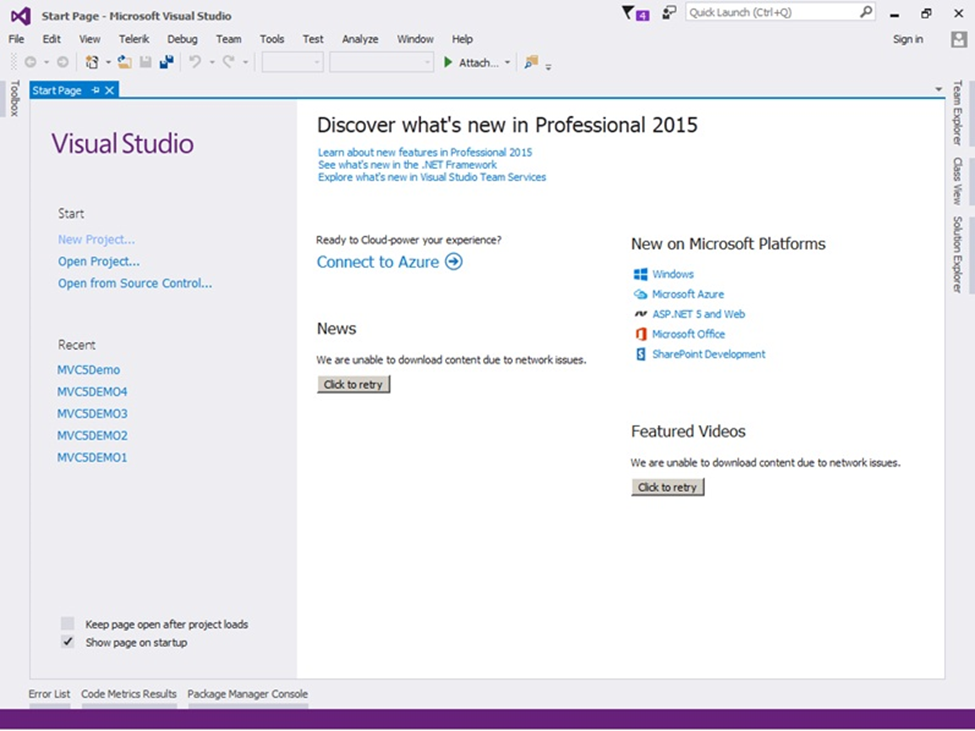Open the solution configurations combo box

tap(293, 62)
